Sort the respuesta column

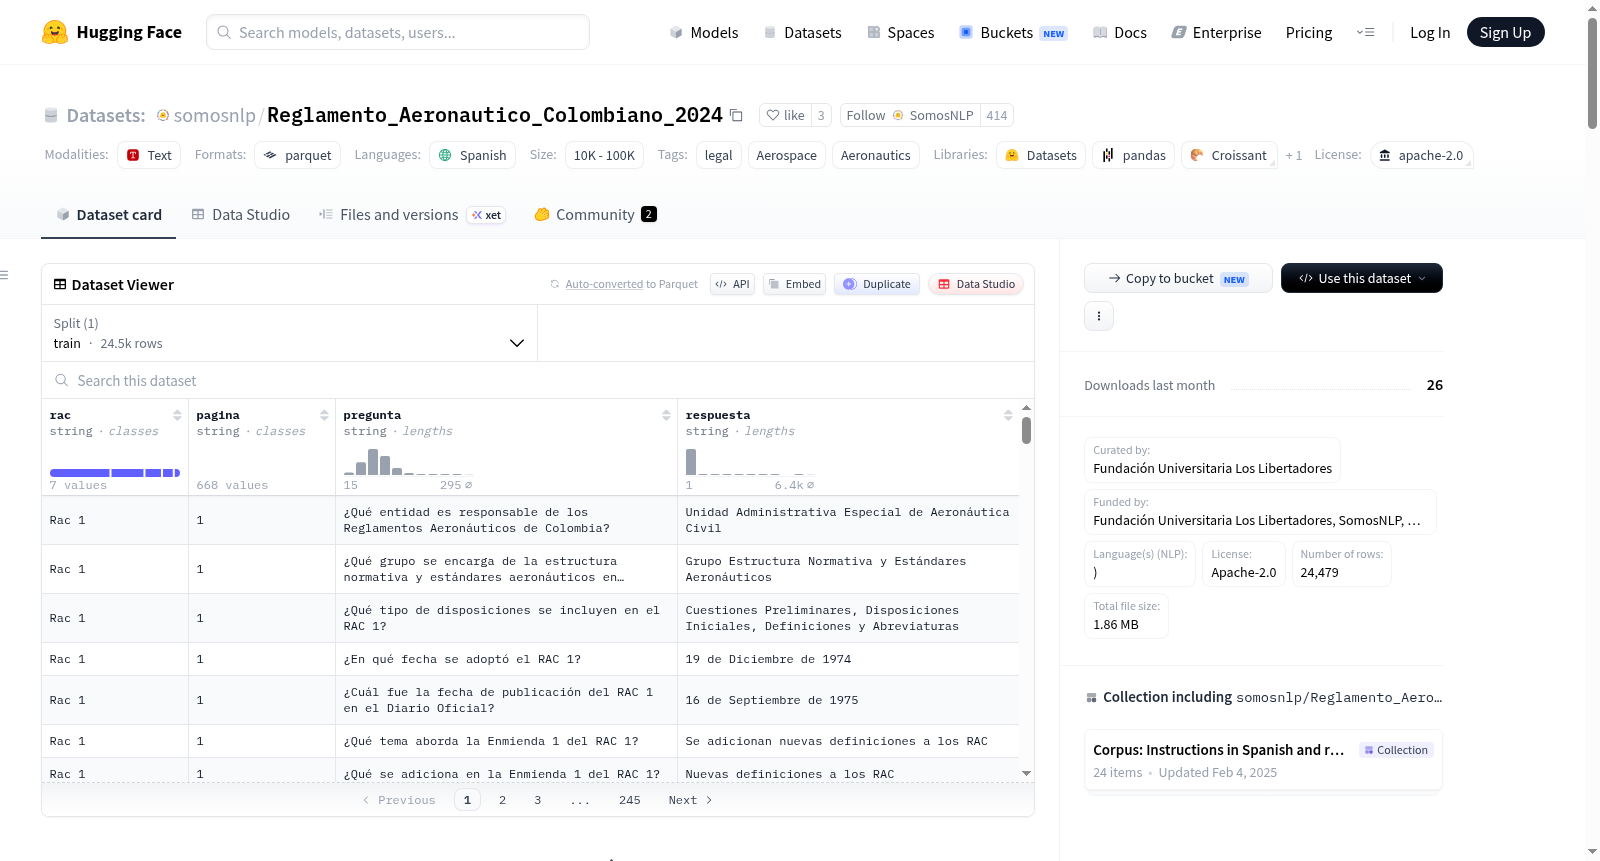(1008, 415)
